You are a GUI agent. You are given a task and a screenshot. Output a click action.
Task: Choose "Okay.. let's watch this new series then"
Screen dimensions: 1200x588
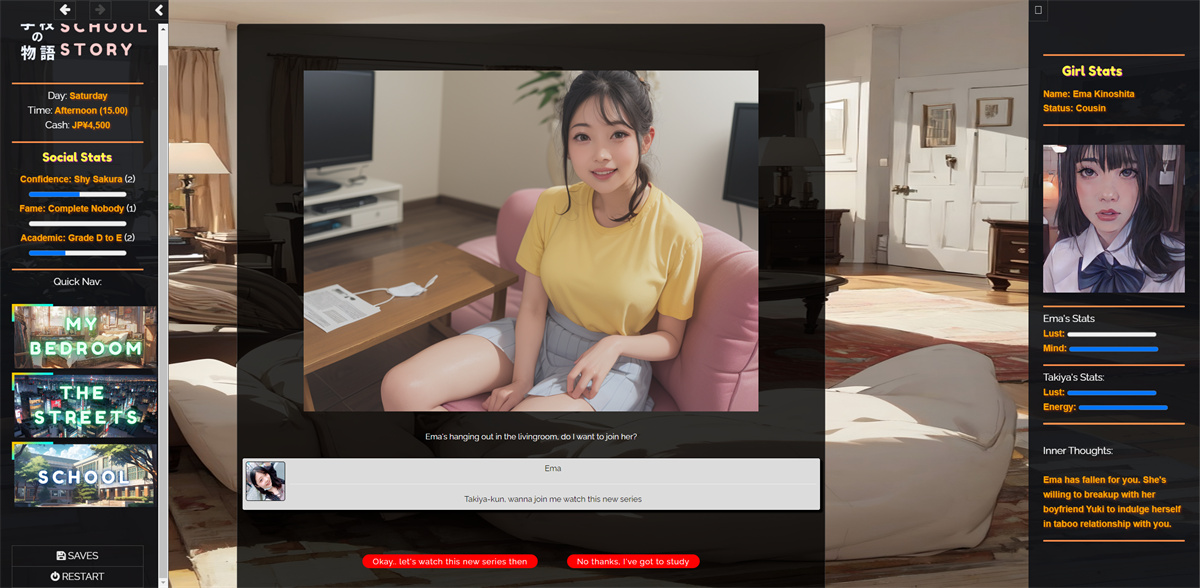(450, 561)
